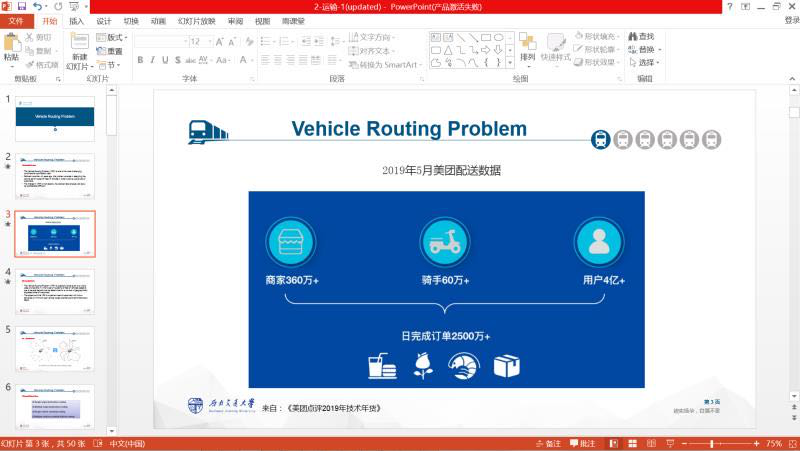
Task: Switch to reading view
Action: [651, 443]
